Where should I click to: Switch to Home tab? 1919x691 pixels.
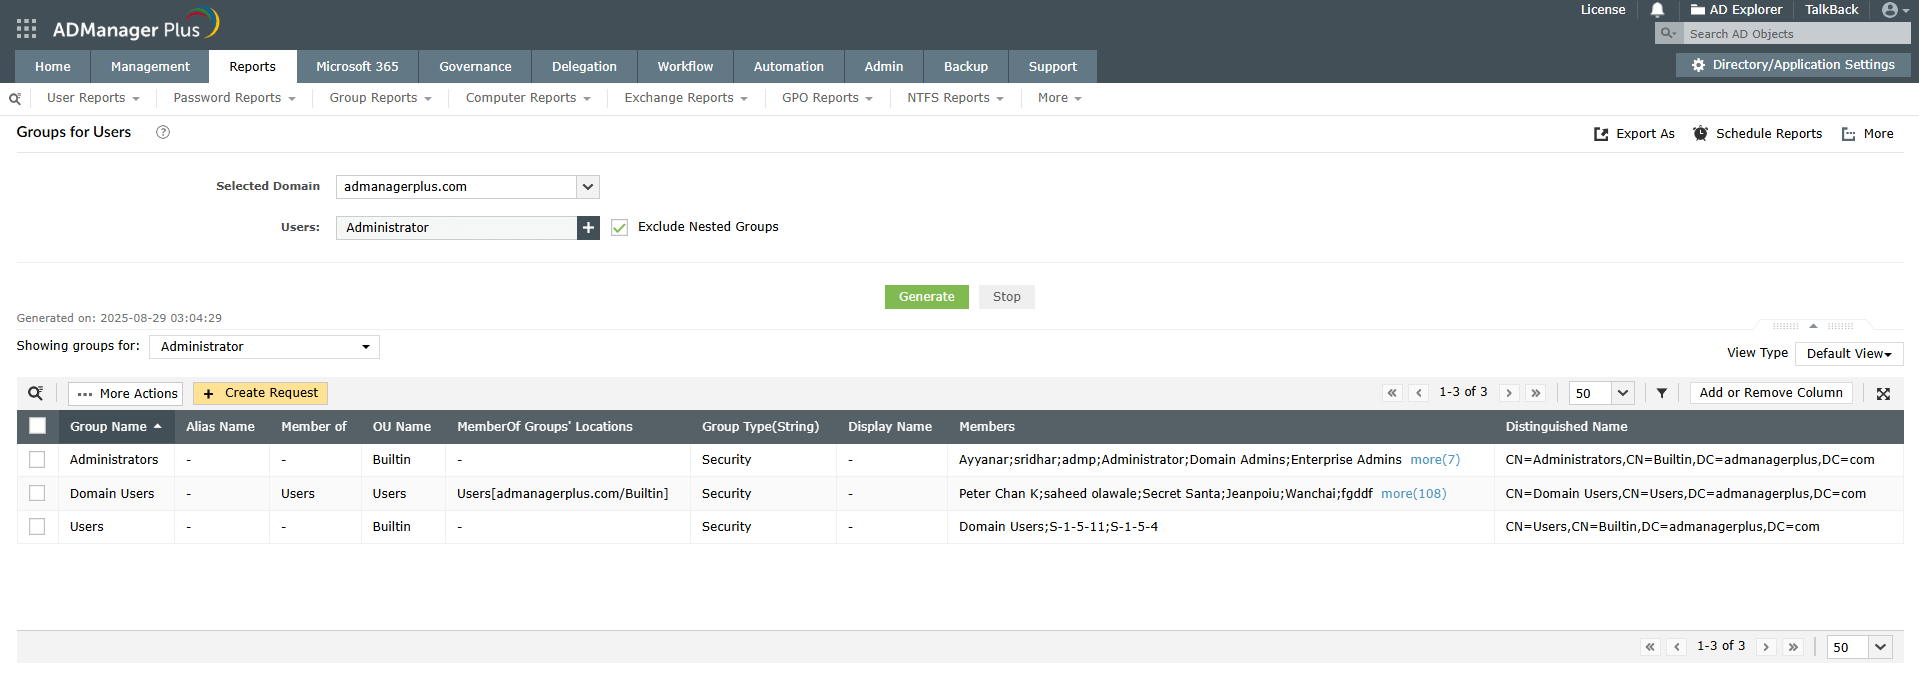(x=53, y=67)
